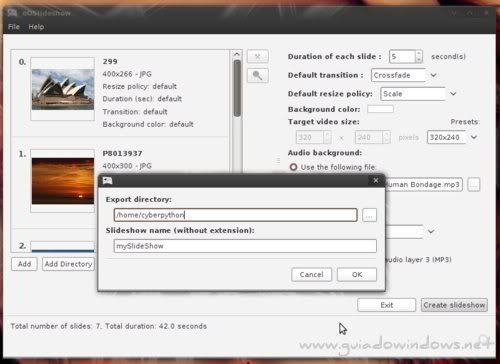Select the Sydney Opera House thumbnail
The image size is (500, 364).
coord(63,89)
